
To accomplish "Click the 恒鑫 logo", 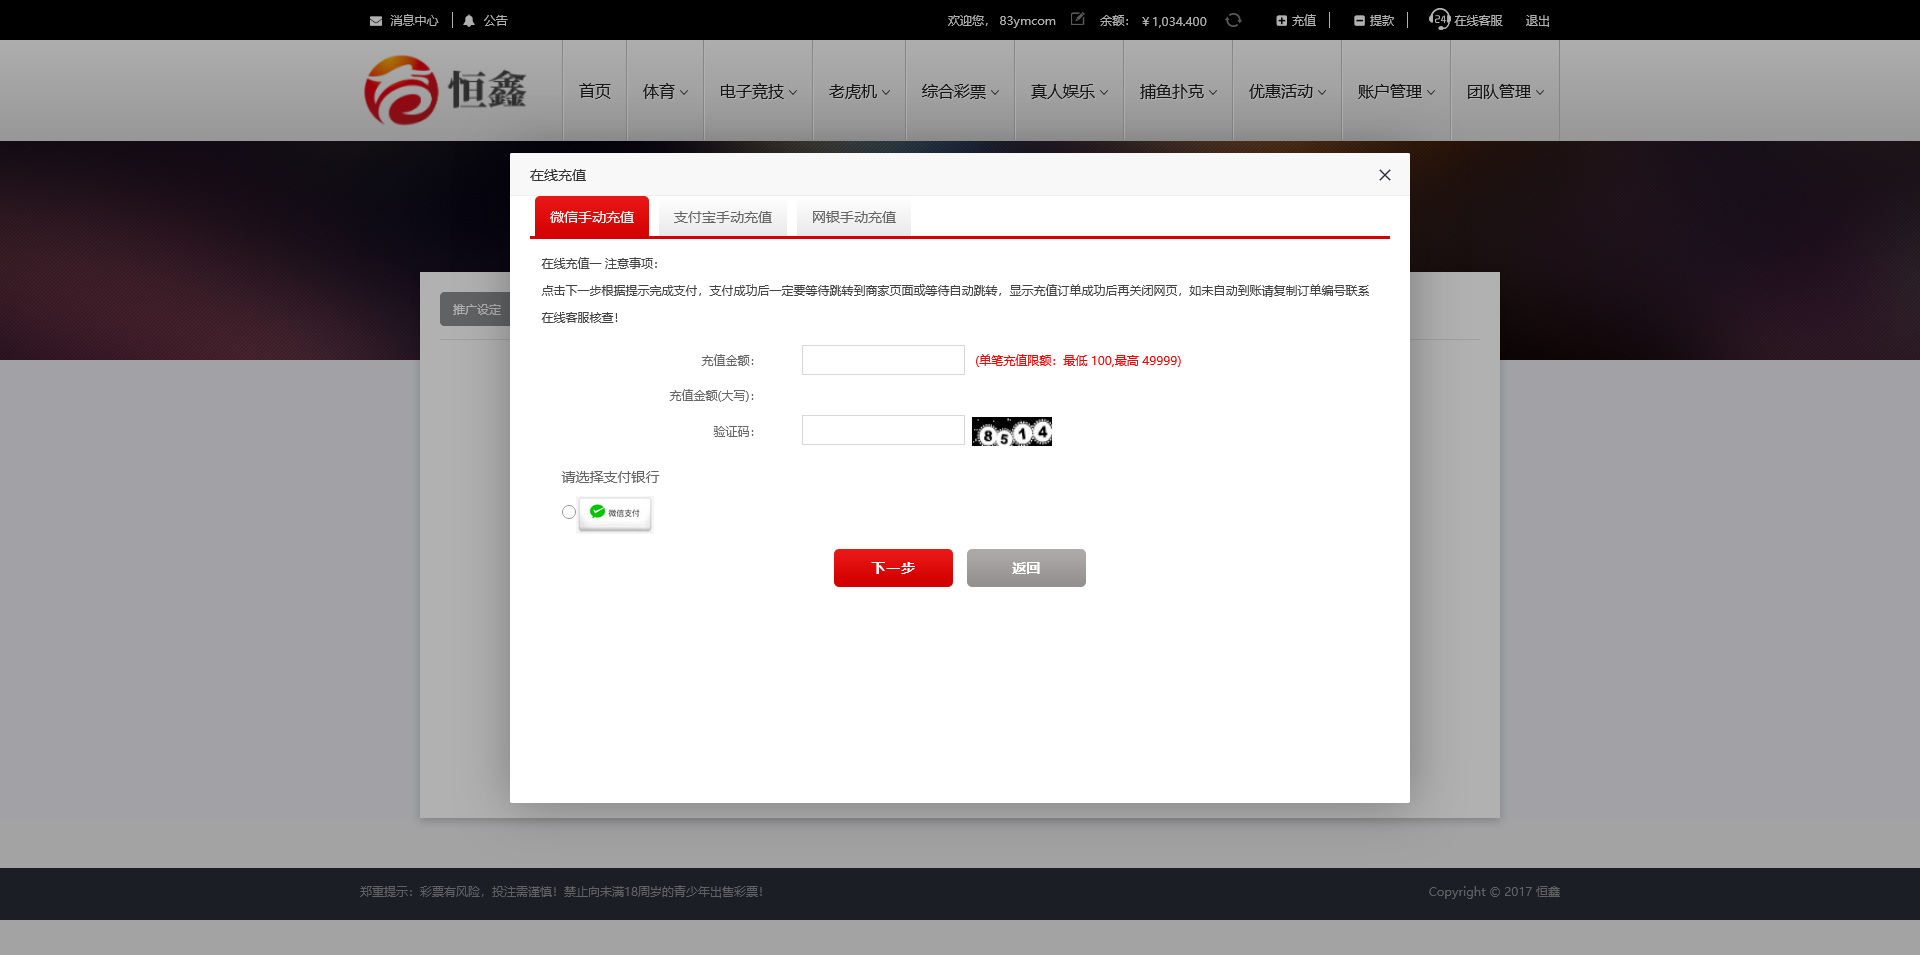I will [445, 90].
